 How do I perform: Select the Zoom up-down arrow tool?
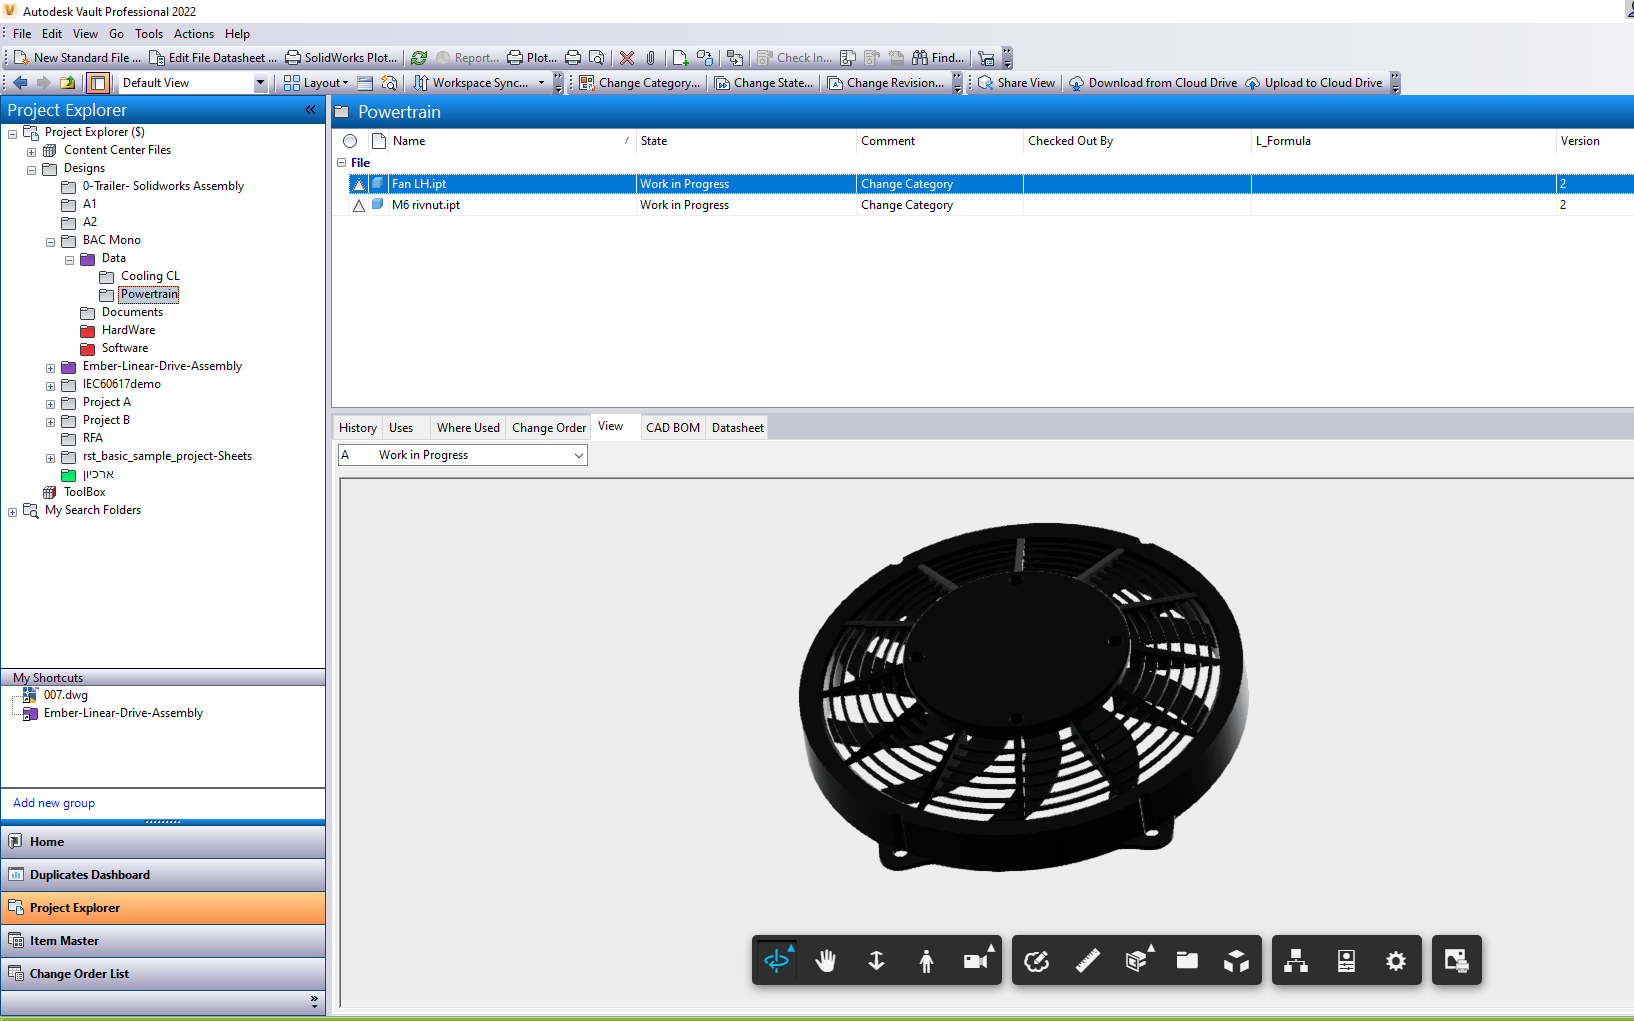pyautogui.click(x=876, y=961)
